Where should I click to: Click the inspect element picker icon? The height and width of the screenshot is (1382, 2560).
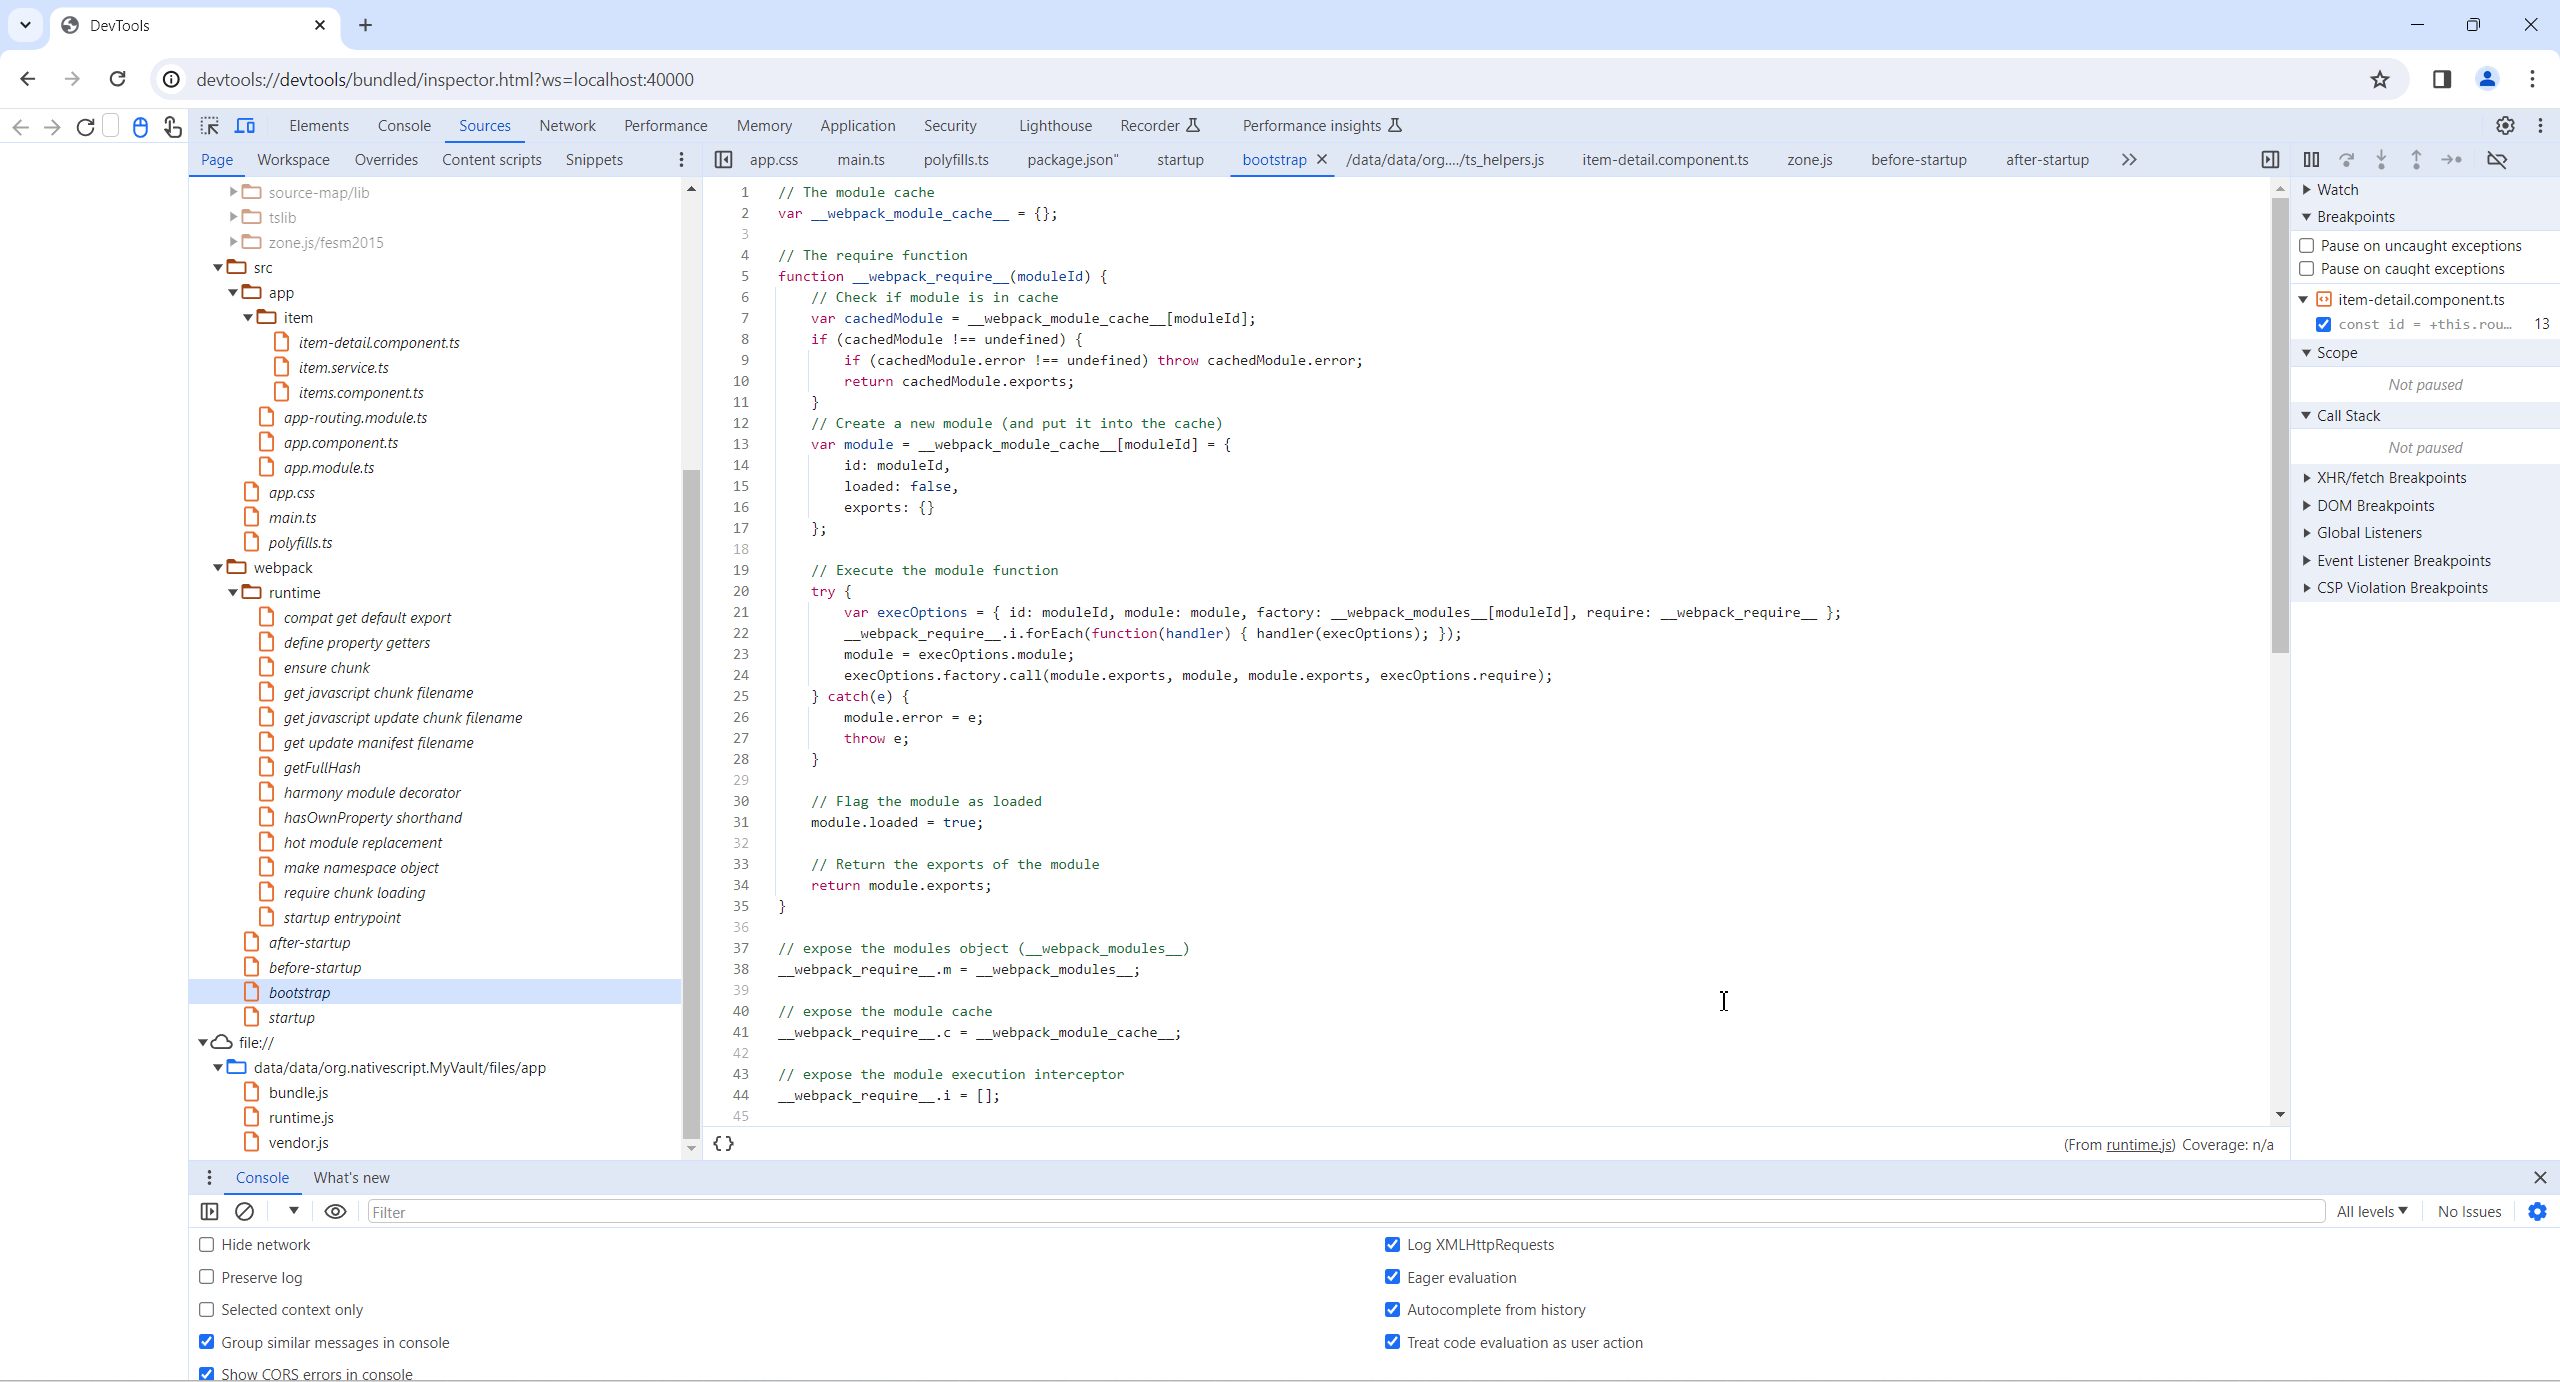(x=209, y=126)
